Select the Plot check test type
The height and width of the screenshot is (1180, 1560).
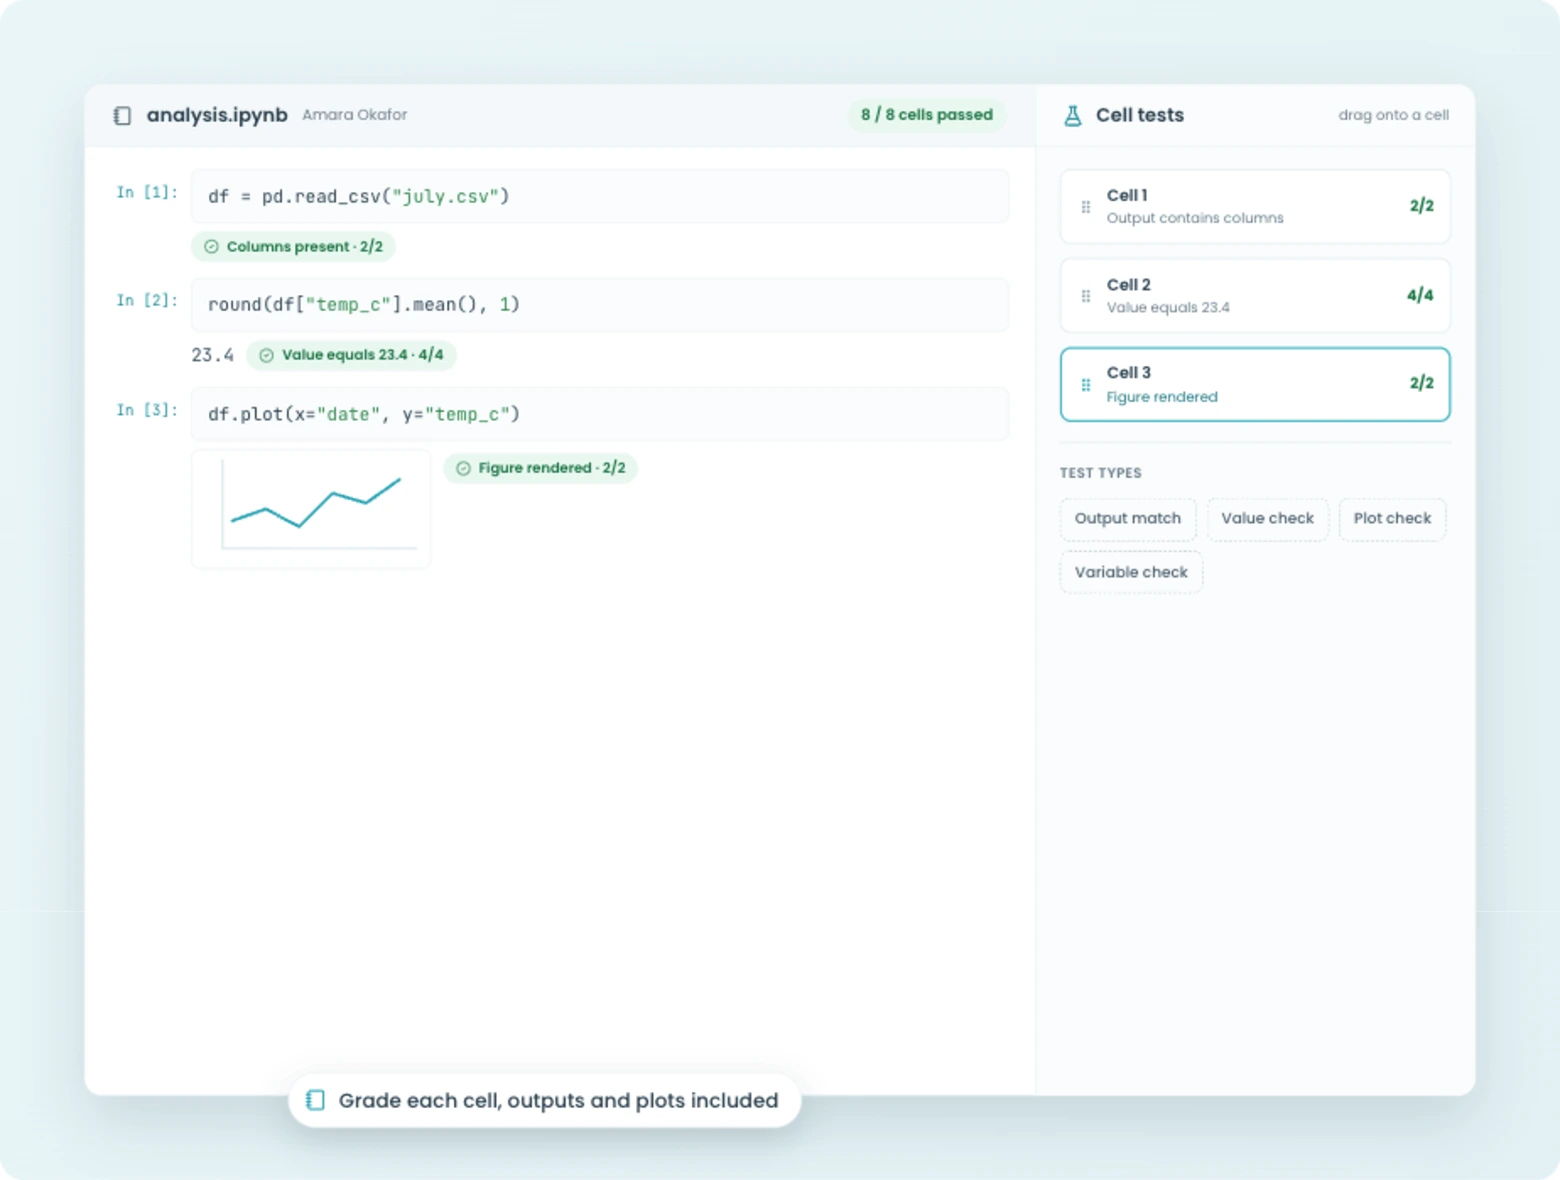click(1392, 519)
